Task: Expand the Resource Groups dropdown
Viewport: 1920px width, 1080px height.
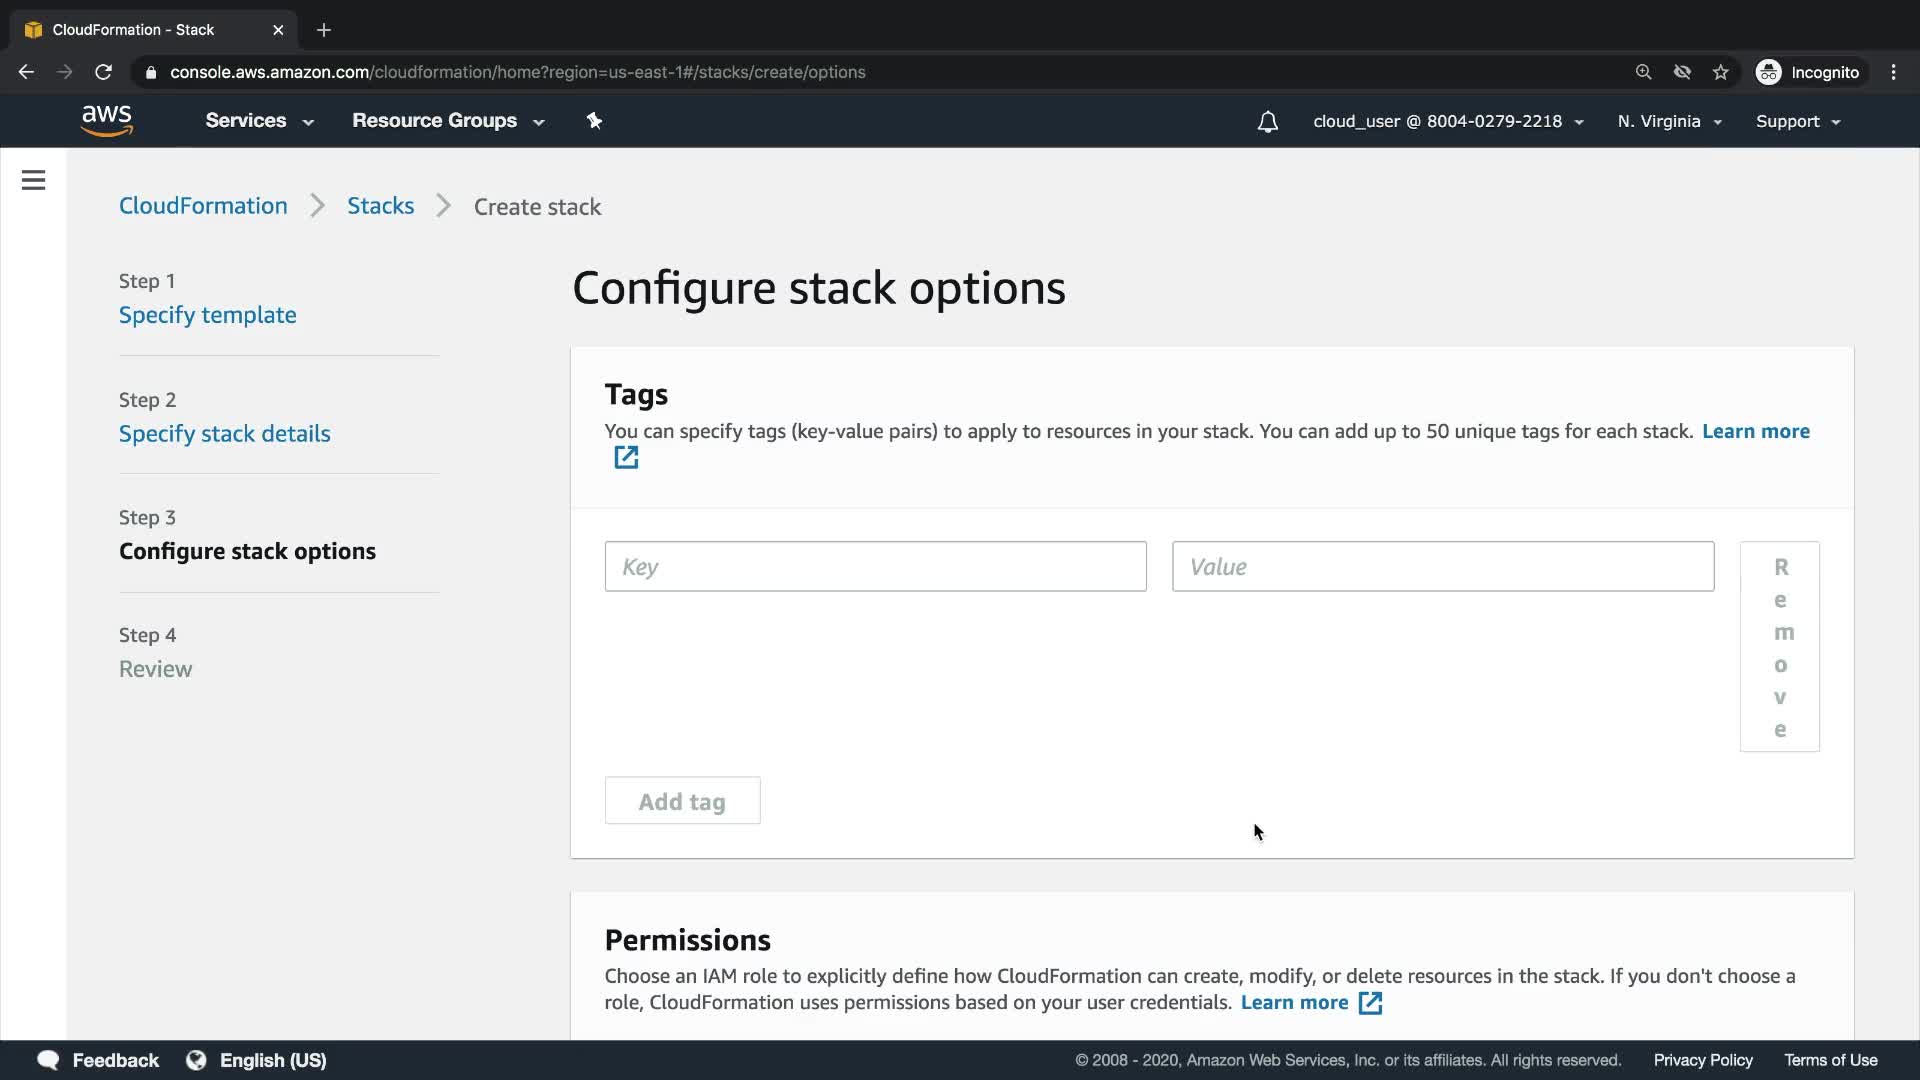Action: [x=447, y=121]
